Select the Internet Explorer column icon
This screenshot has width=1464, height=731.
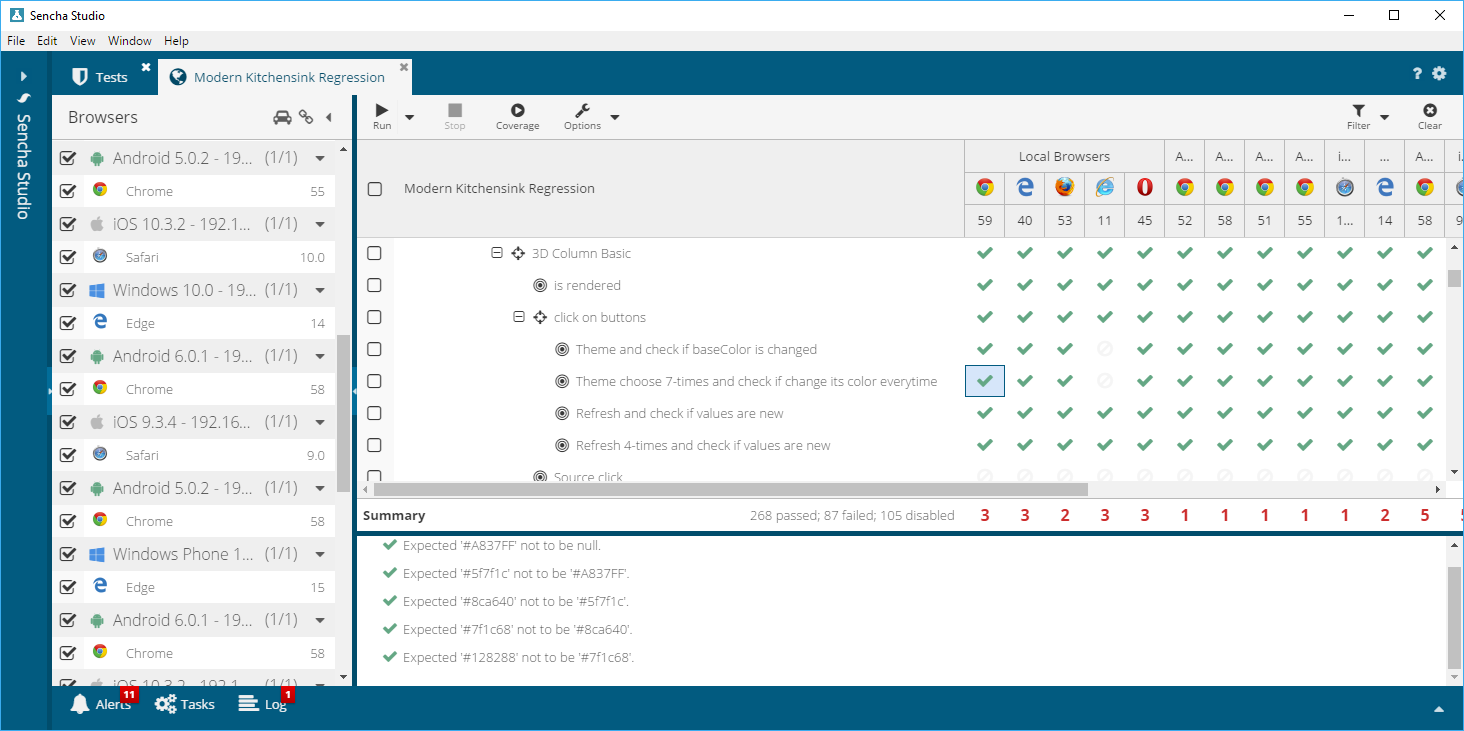coord(1105,187)
